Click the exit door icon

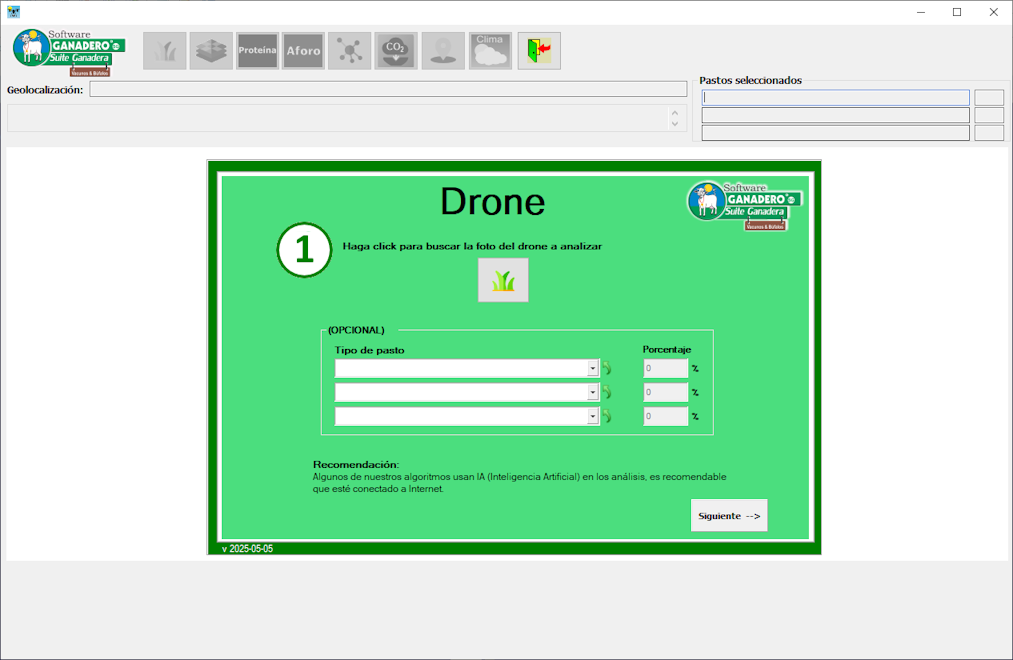539,51
